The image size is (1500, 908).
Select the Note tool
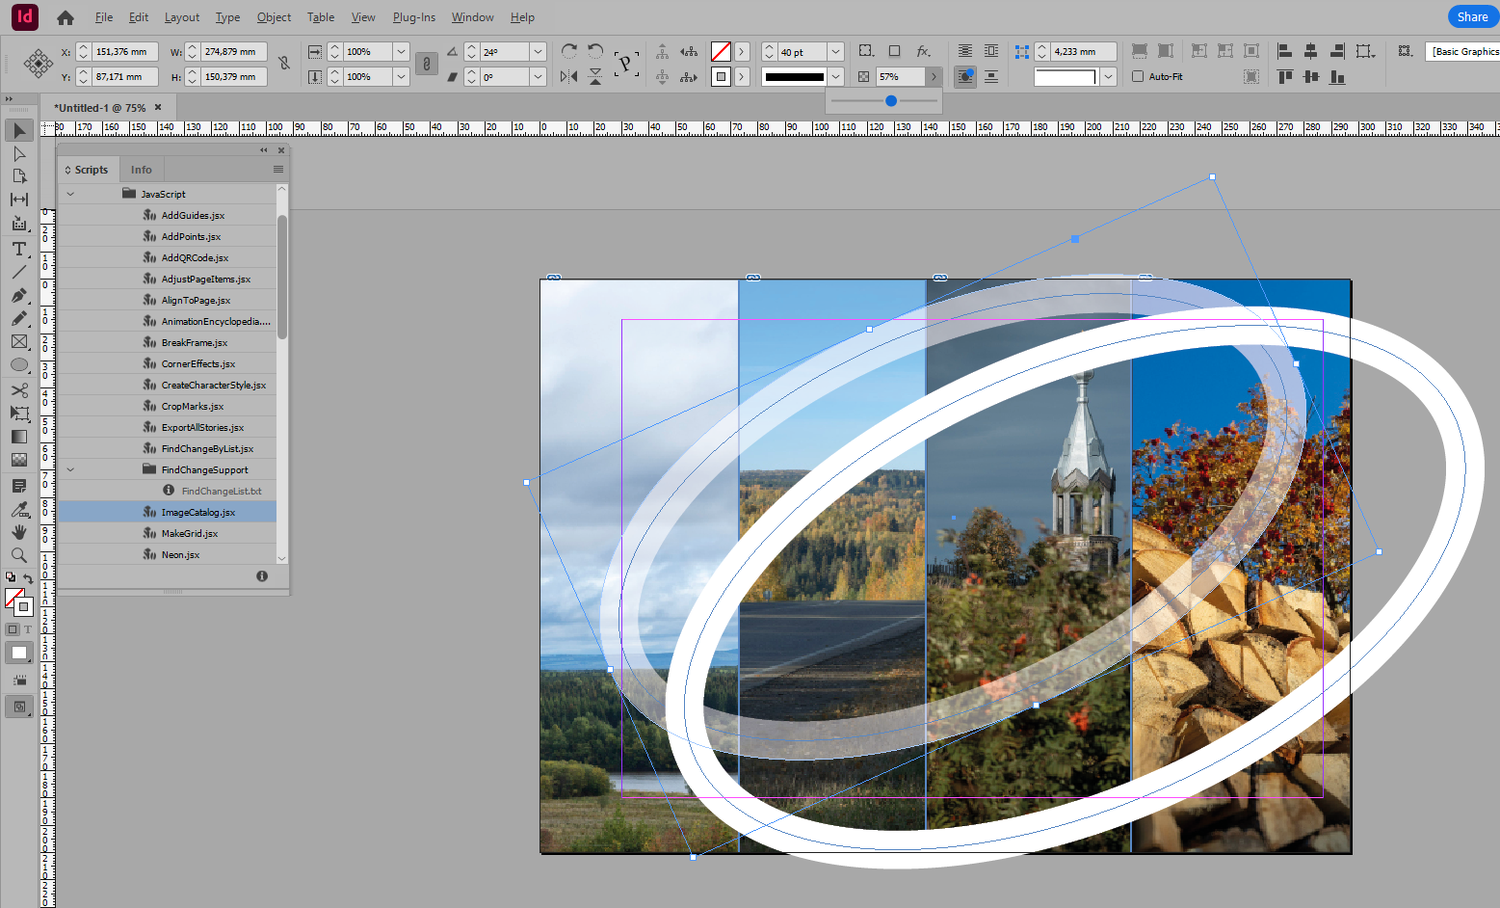(19, 486)
